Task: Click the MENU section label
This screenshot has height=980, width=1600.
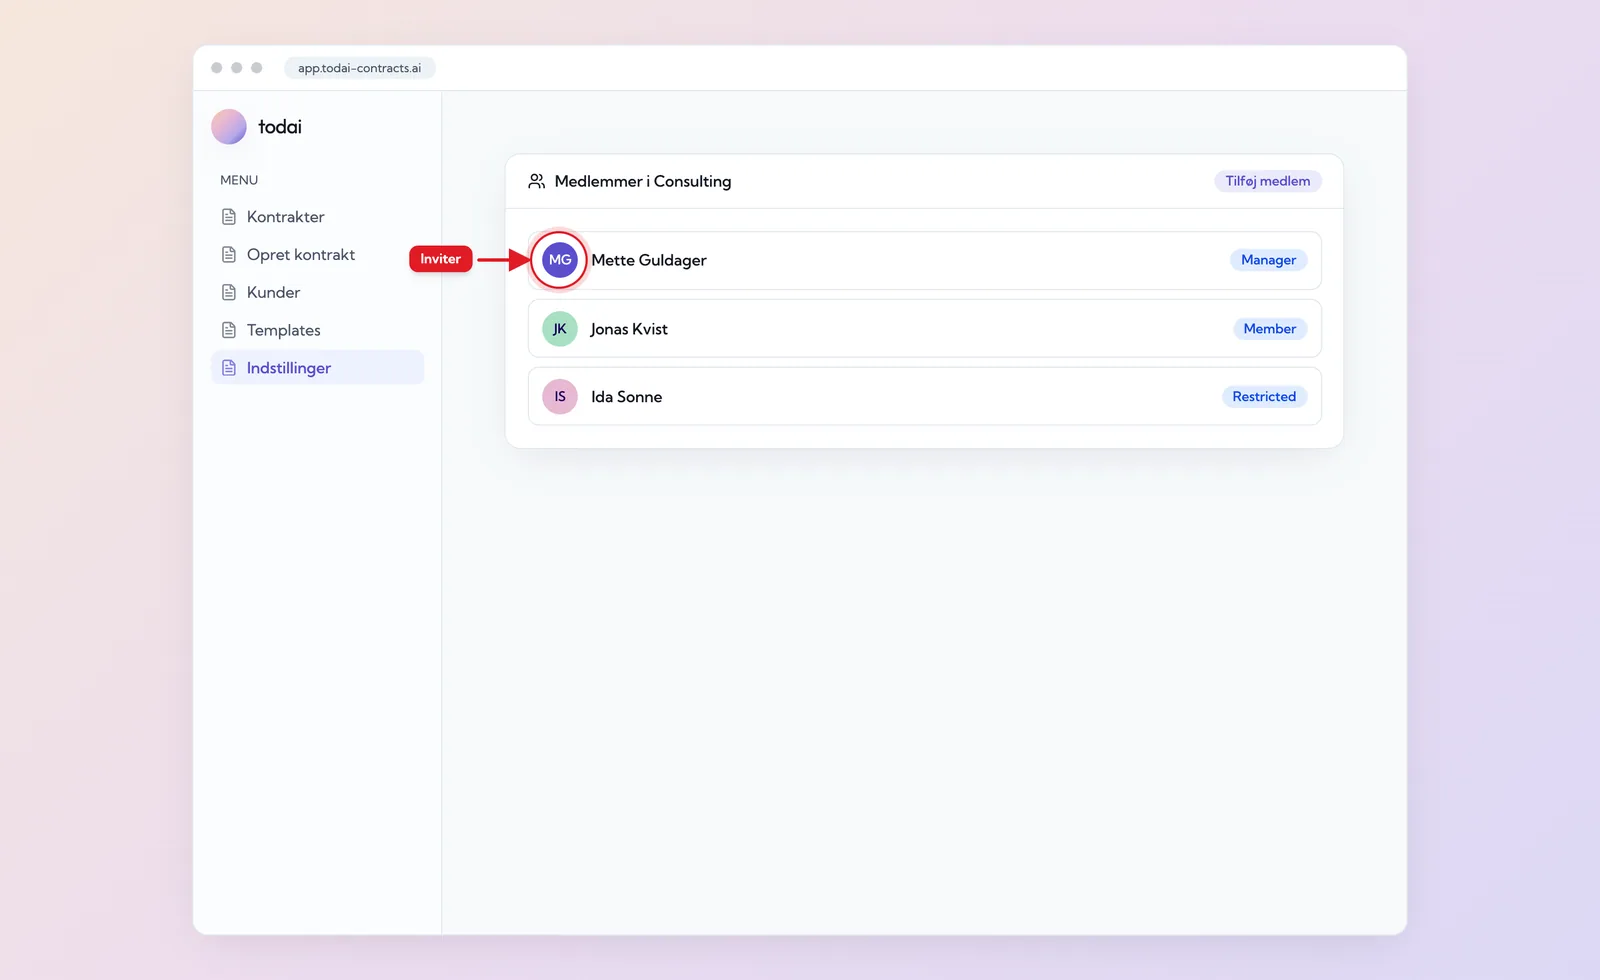Action: tap(239, 180)
